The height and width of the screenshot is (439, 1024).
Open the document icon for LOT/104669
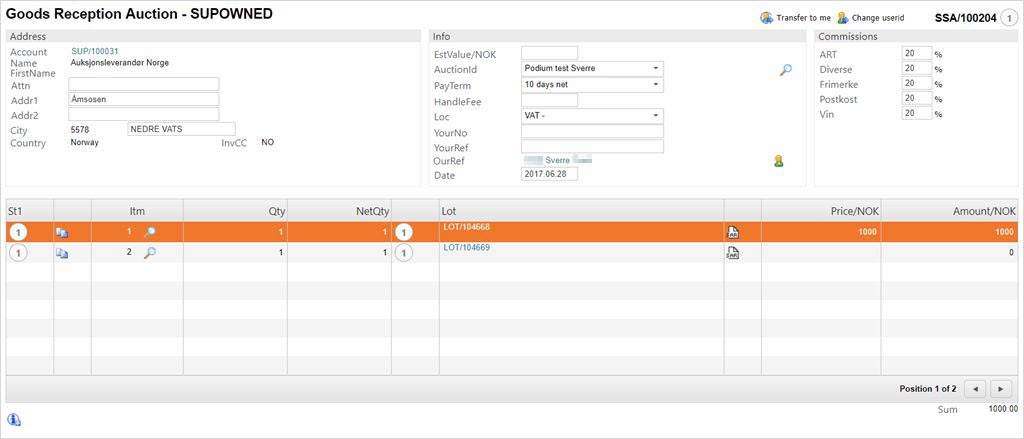pos(733,253)
